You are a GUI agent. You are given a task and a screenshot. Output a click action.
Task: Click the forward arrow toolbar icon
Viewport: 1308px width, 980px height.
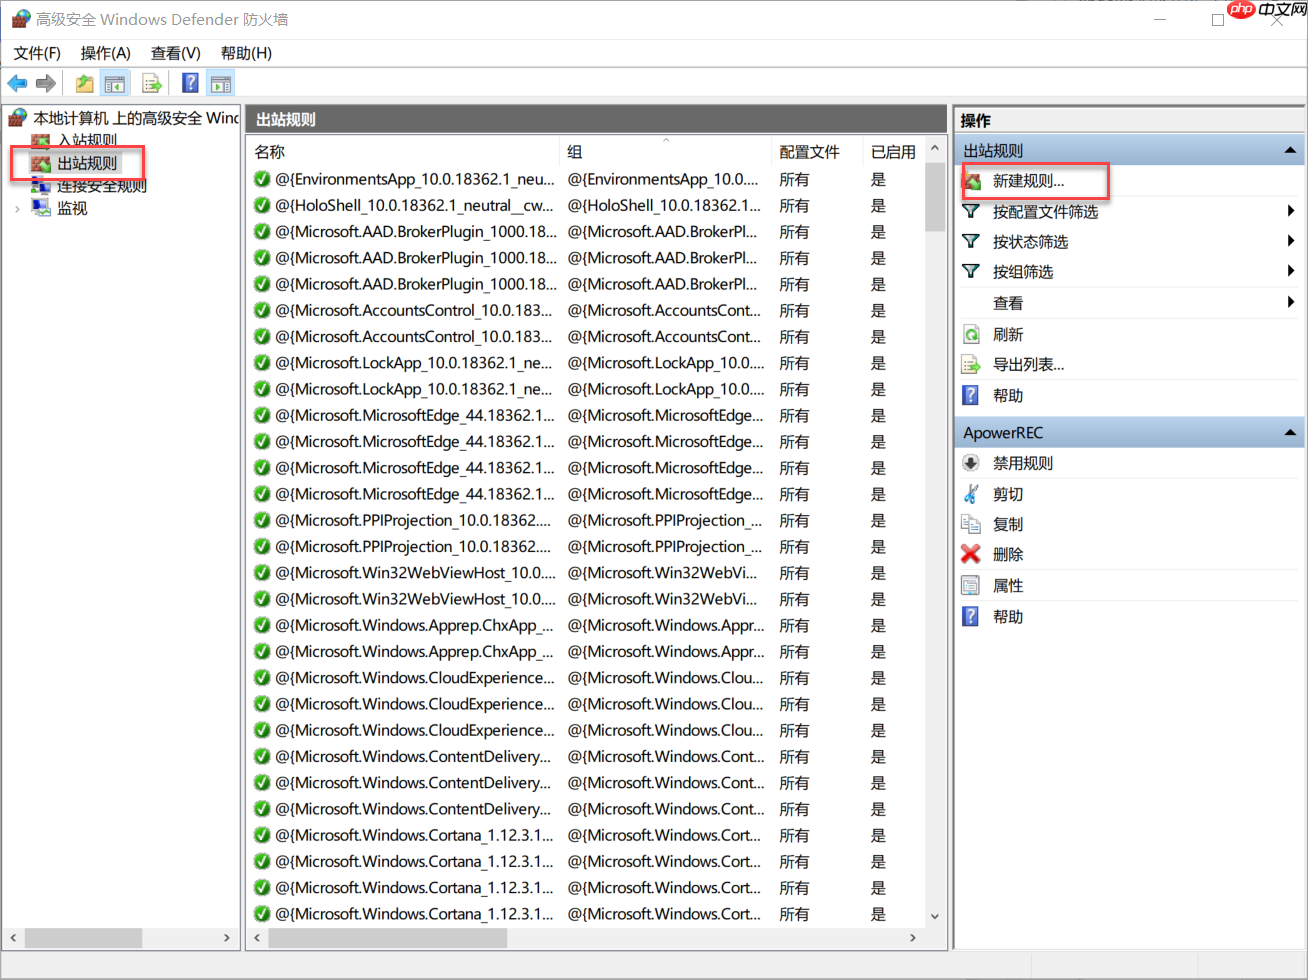point(45,84)
